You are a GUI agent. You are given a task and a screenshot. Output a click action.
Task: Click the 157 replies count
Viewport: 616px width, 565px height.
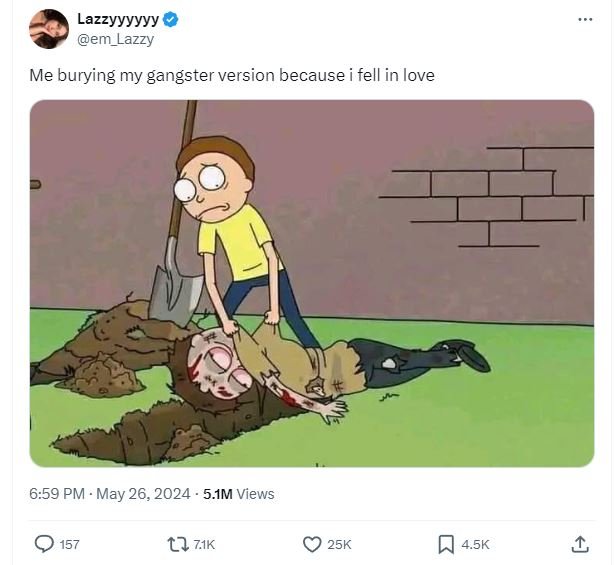coord(69,544)
